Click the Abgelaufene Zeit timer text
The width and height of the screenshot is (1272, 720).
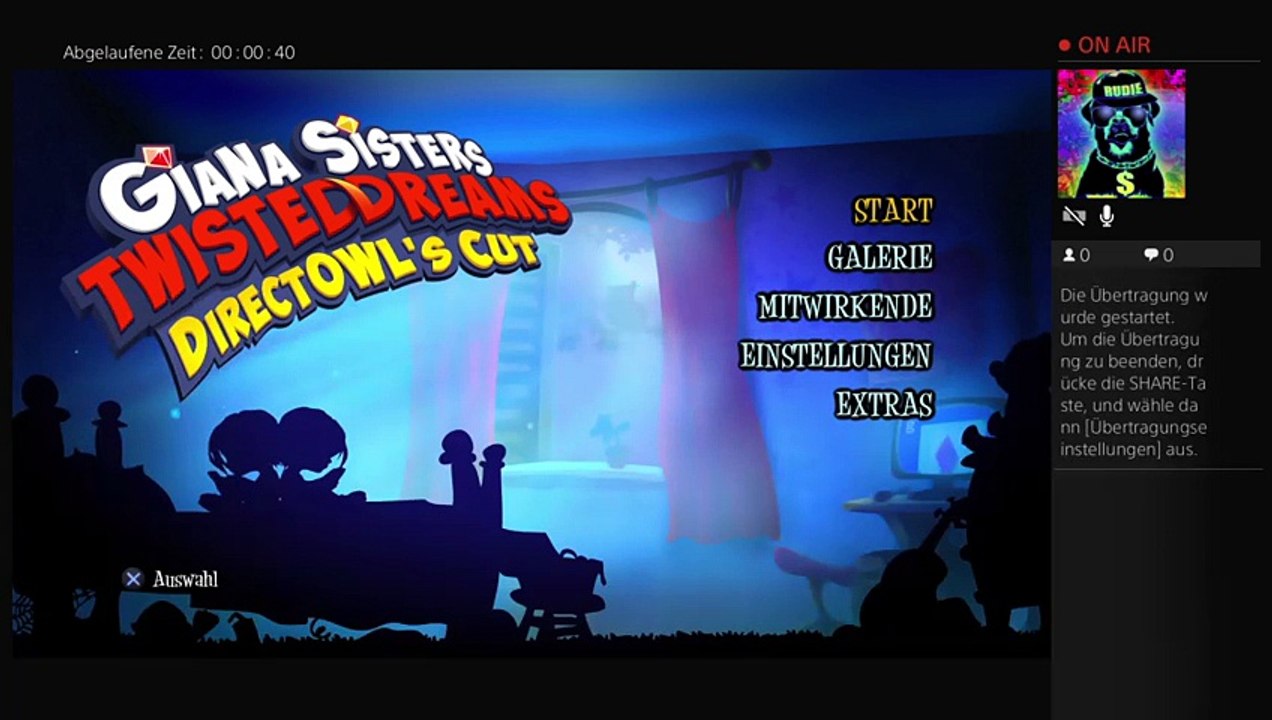[x=179, y=52]
